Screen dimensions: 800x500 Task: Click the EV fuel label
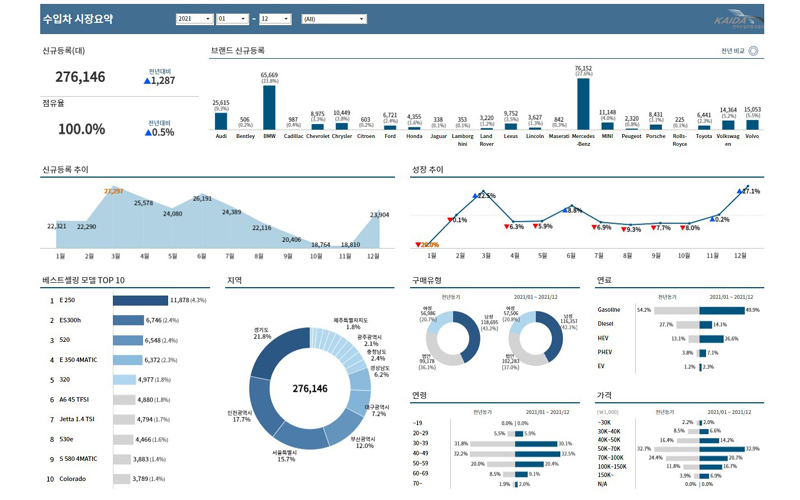click(601, 366)
